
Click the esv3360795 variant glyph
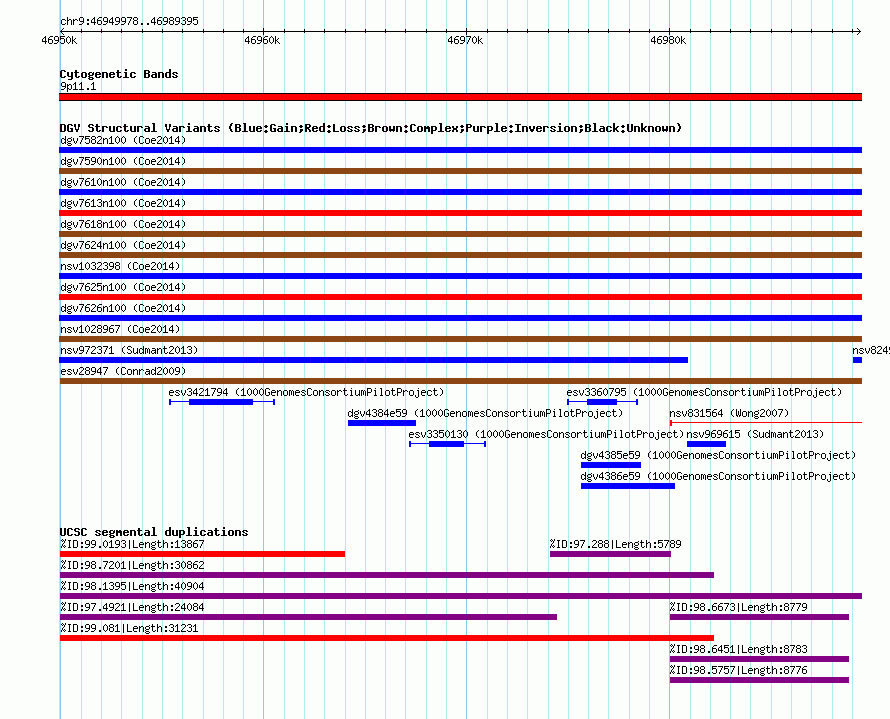pos(602,402)
